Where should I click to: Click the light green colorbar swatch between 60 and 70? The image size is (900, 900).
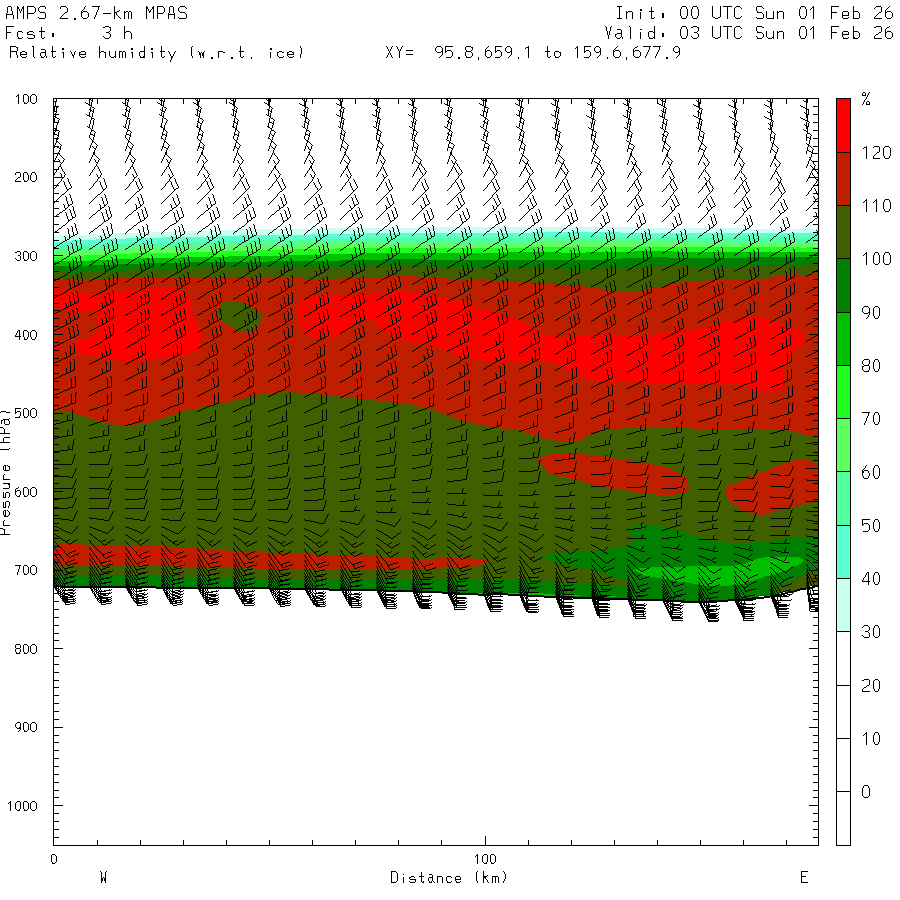tap(843, 445)
